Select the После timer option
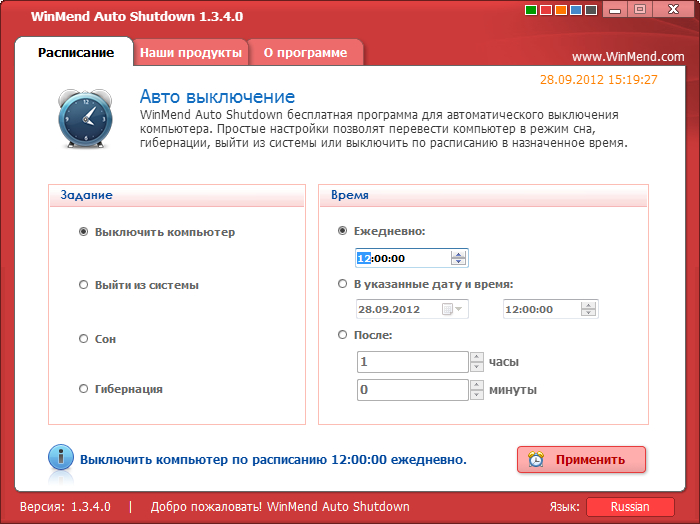700x524 pixels. click(x=343, y=335)
